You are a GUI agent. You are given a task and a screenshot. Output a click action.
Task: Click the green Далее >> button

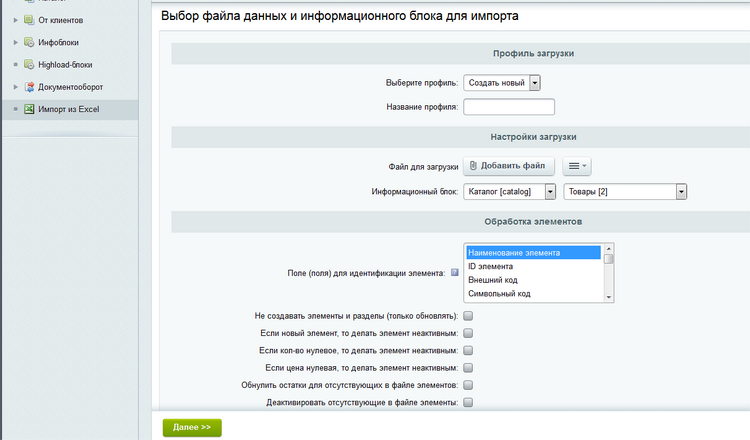pyautogui.click(x=192, y=428)
